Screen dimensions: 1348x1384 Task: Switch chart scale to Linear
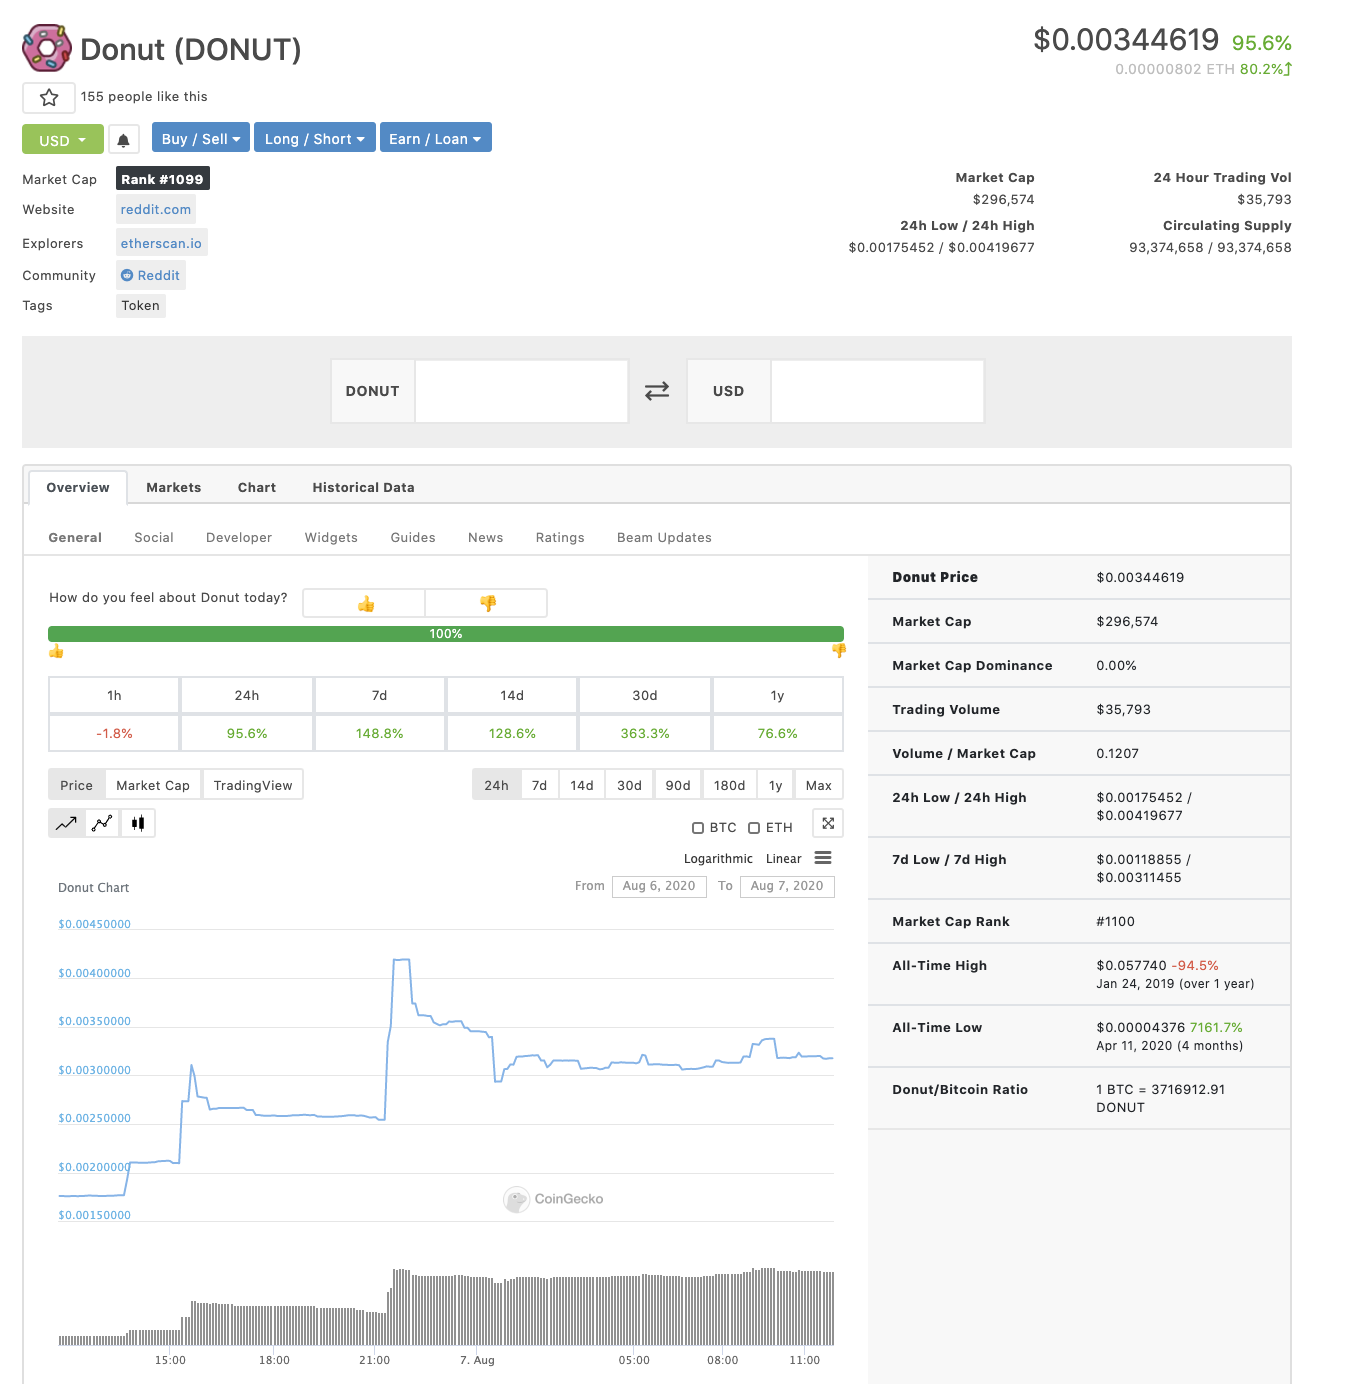(x=784, y=859)
